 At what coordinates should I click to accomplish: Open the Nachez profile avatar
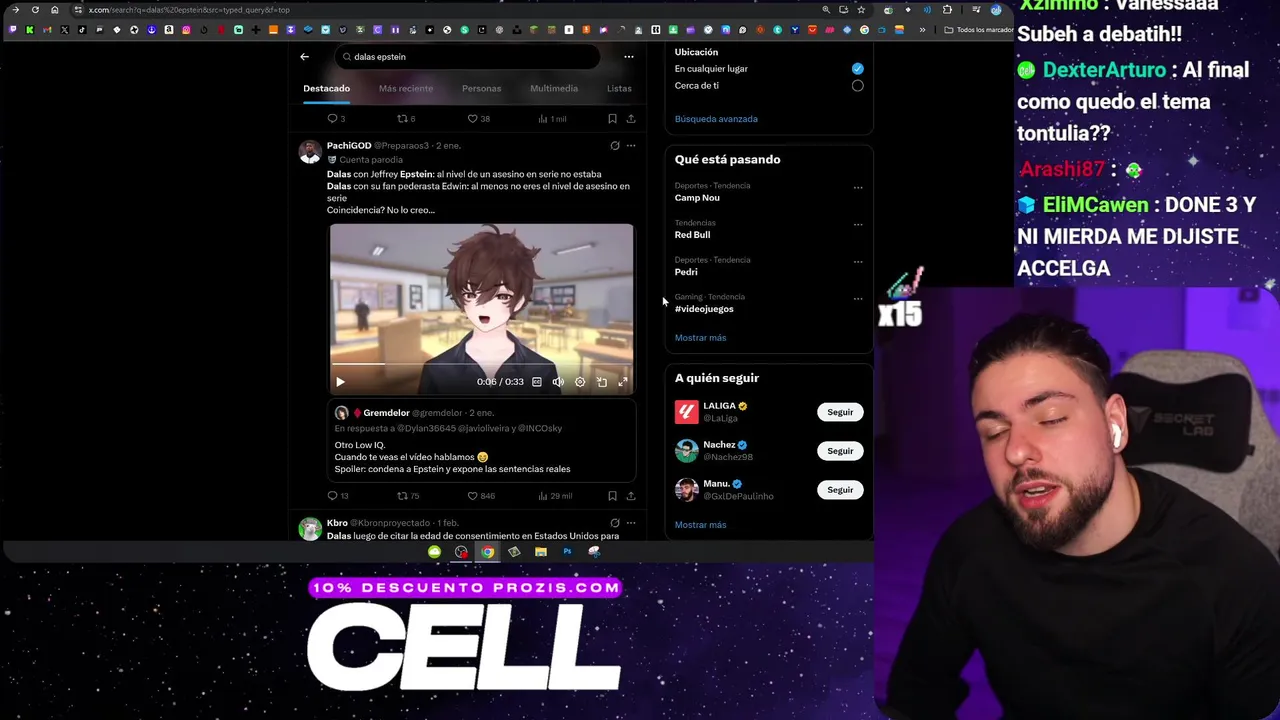(686, 451)
